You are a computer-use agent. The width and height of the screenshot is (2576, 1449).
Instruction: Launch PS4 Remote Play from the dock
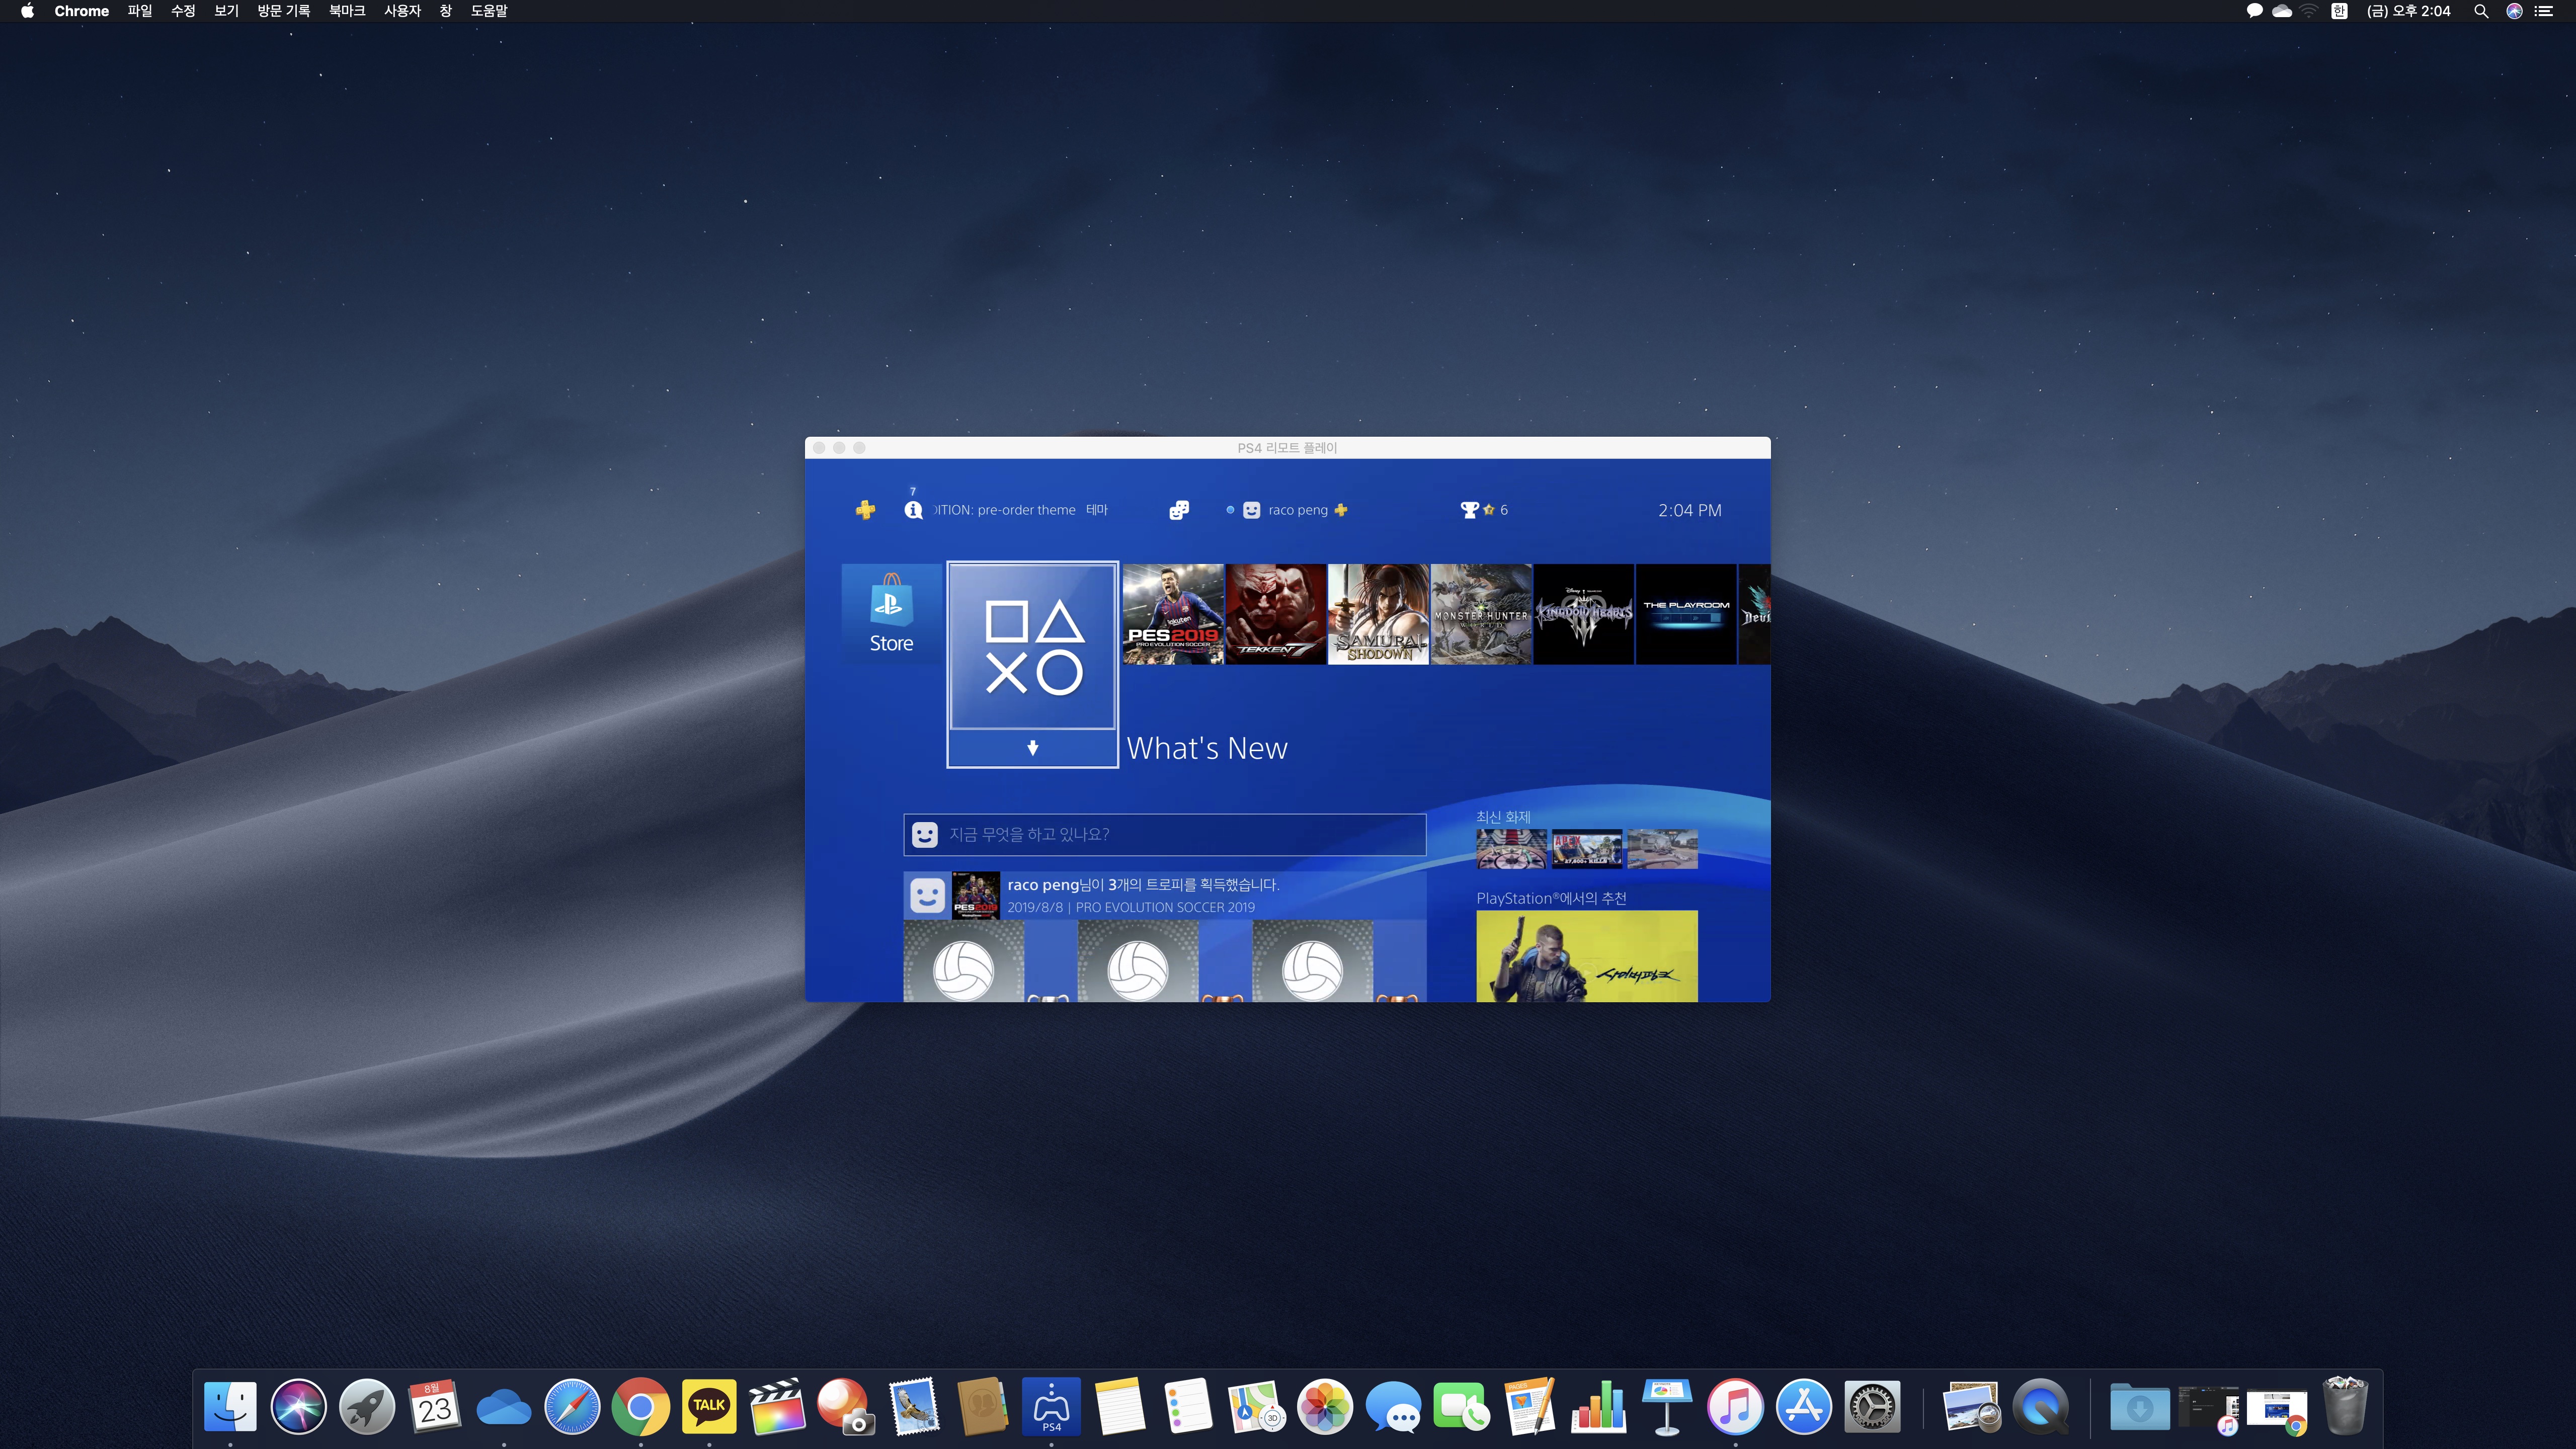(x=1051, y=1406)
